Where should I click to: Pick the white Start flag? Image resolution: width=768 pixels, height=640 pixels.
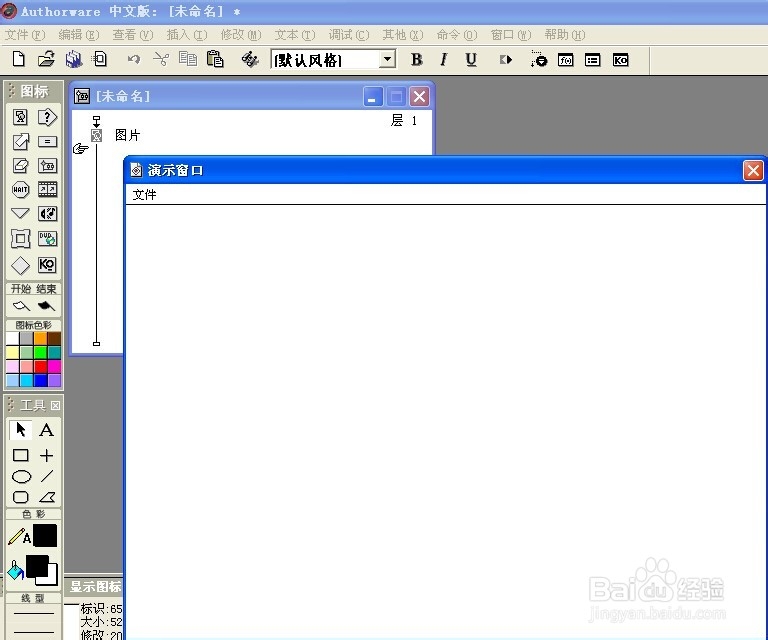[21, 306]
